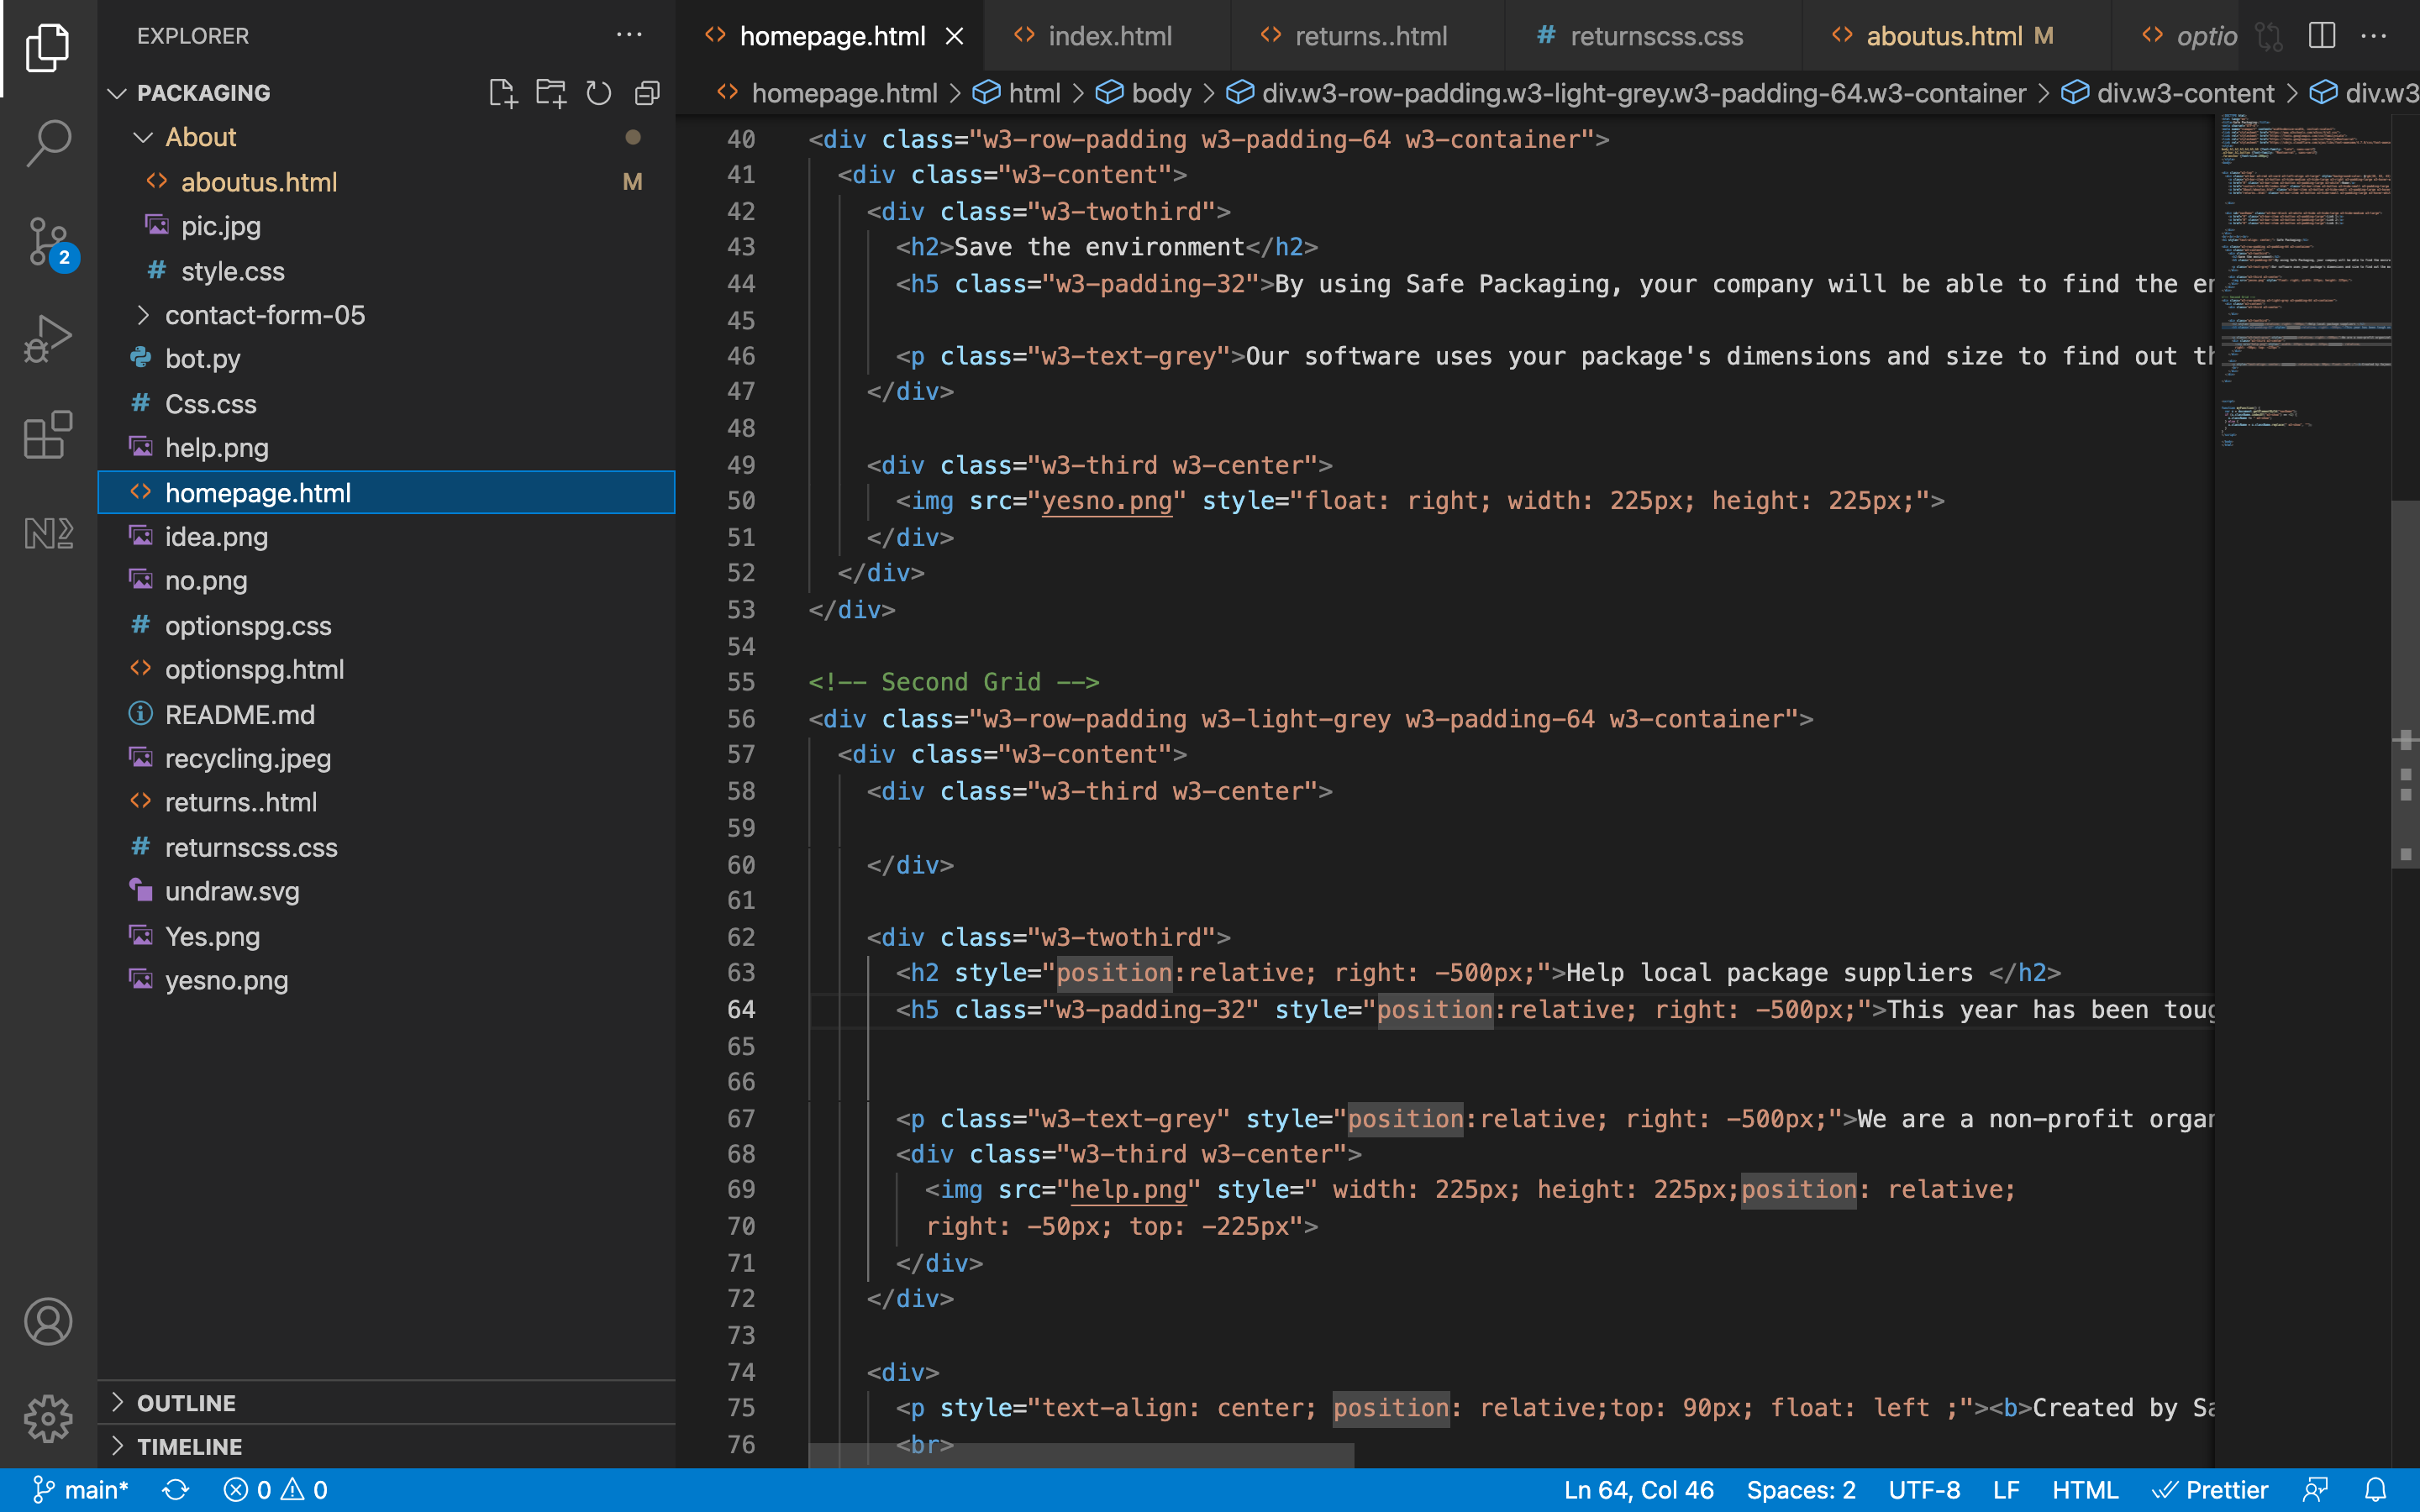Switch to the index.html tab

coord(1108,36)
